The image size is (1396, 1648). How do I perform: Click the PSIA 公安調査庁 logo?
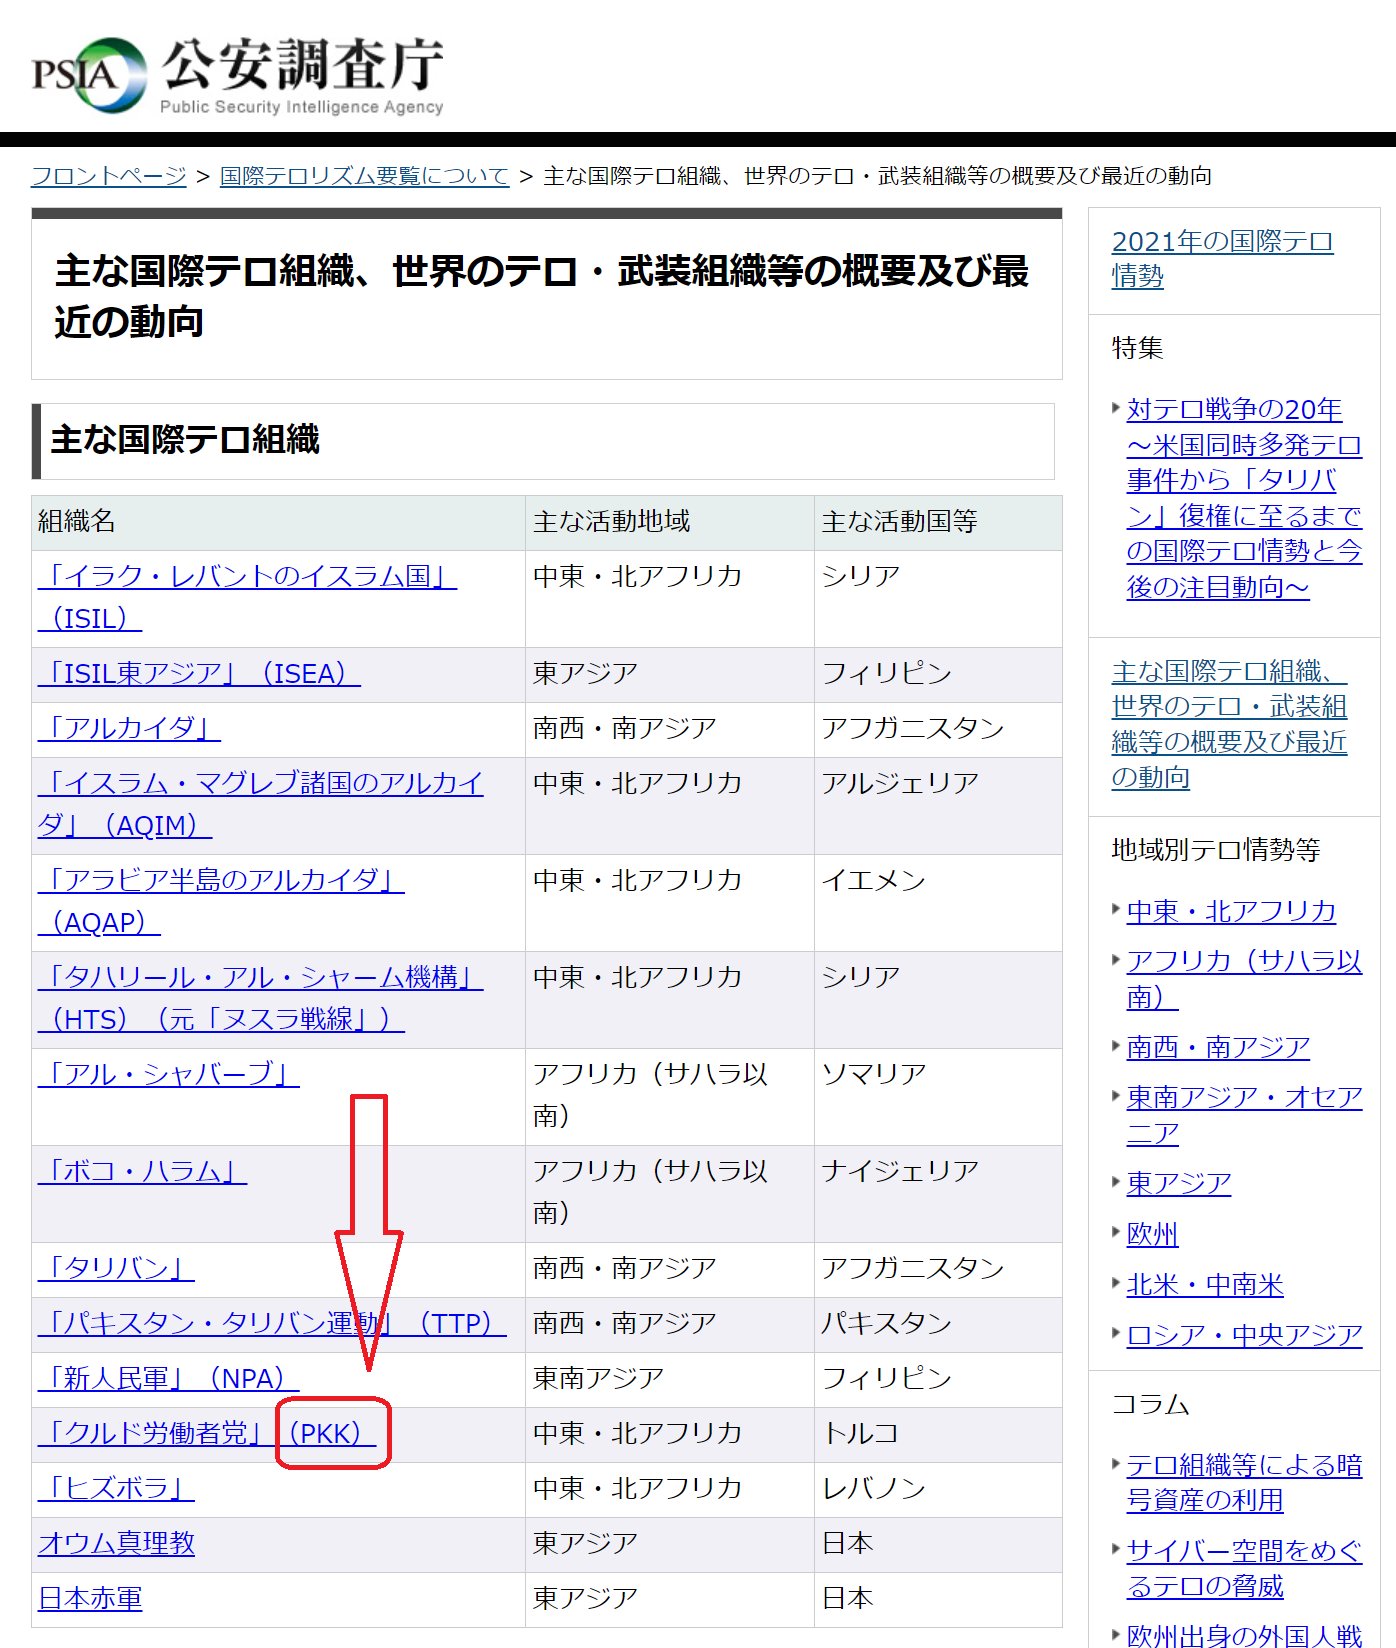coord(238,75)
